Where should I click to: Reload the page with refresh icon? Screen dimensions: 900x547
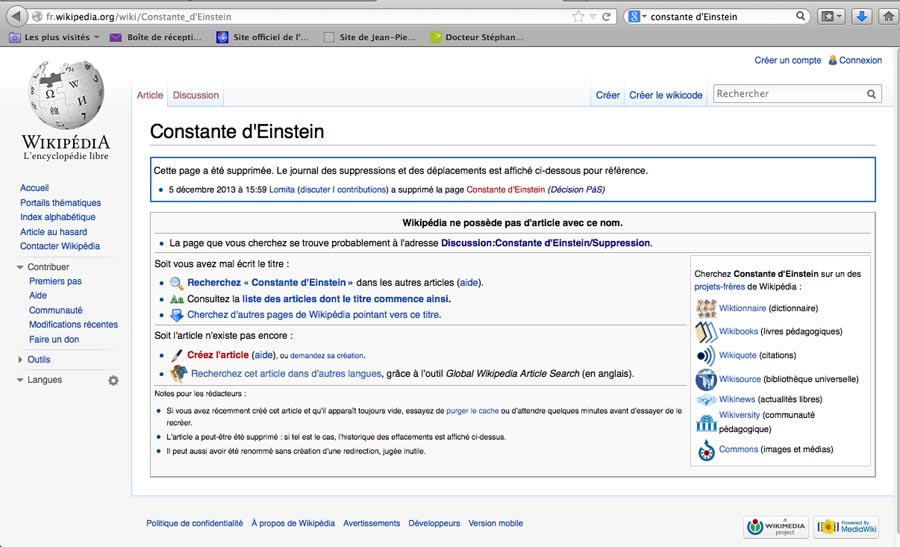point(606,17)
